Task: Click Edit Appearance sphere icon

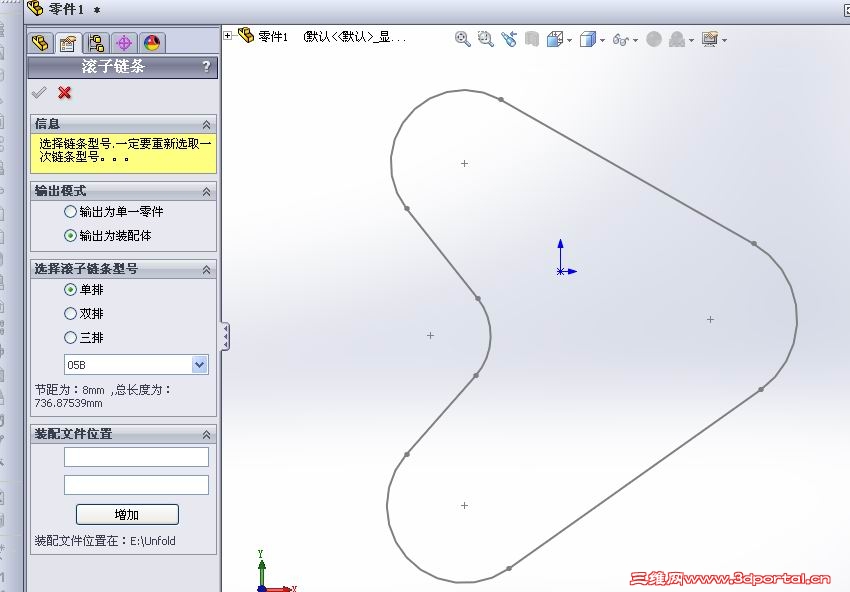Action: point(654,39)
